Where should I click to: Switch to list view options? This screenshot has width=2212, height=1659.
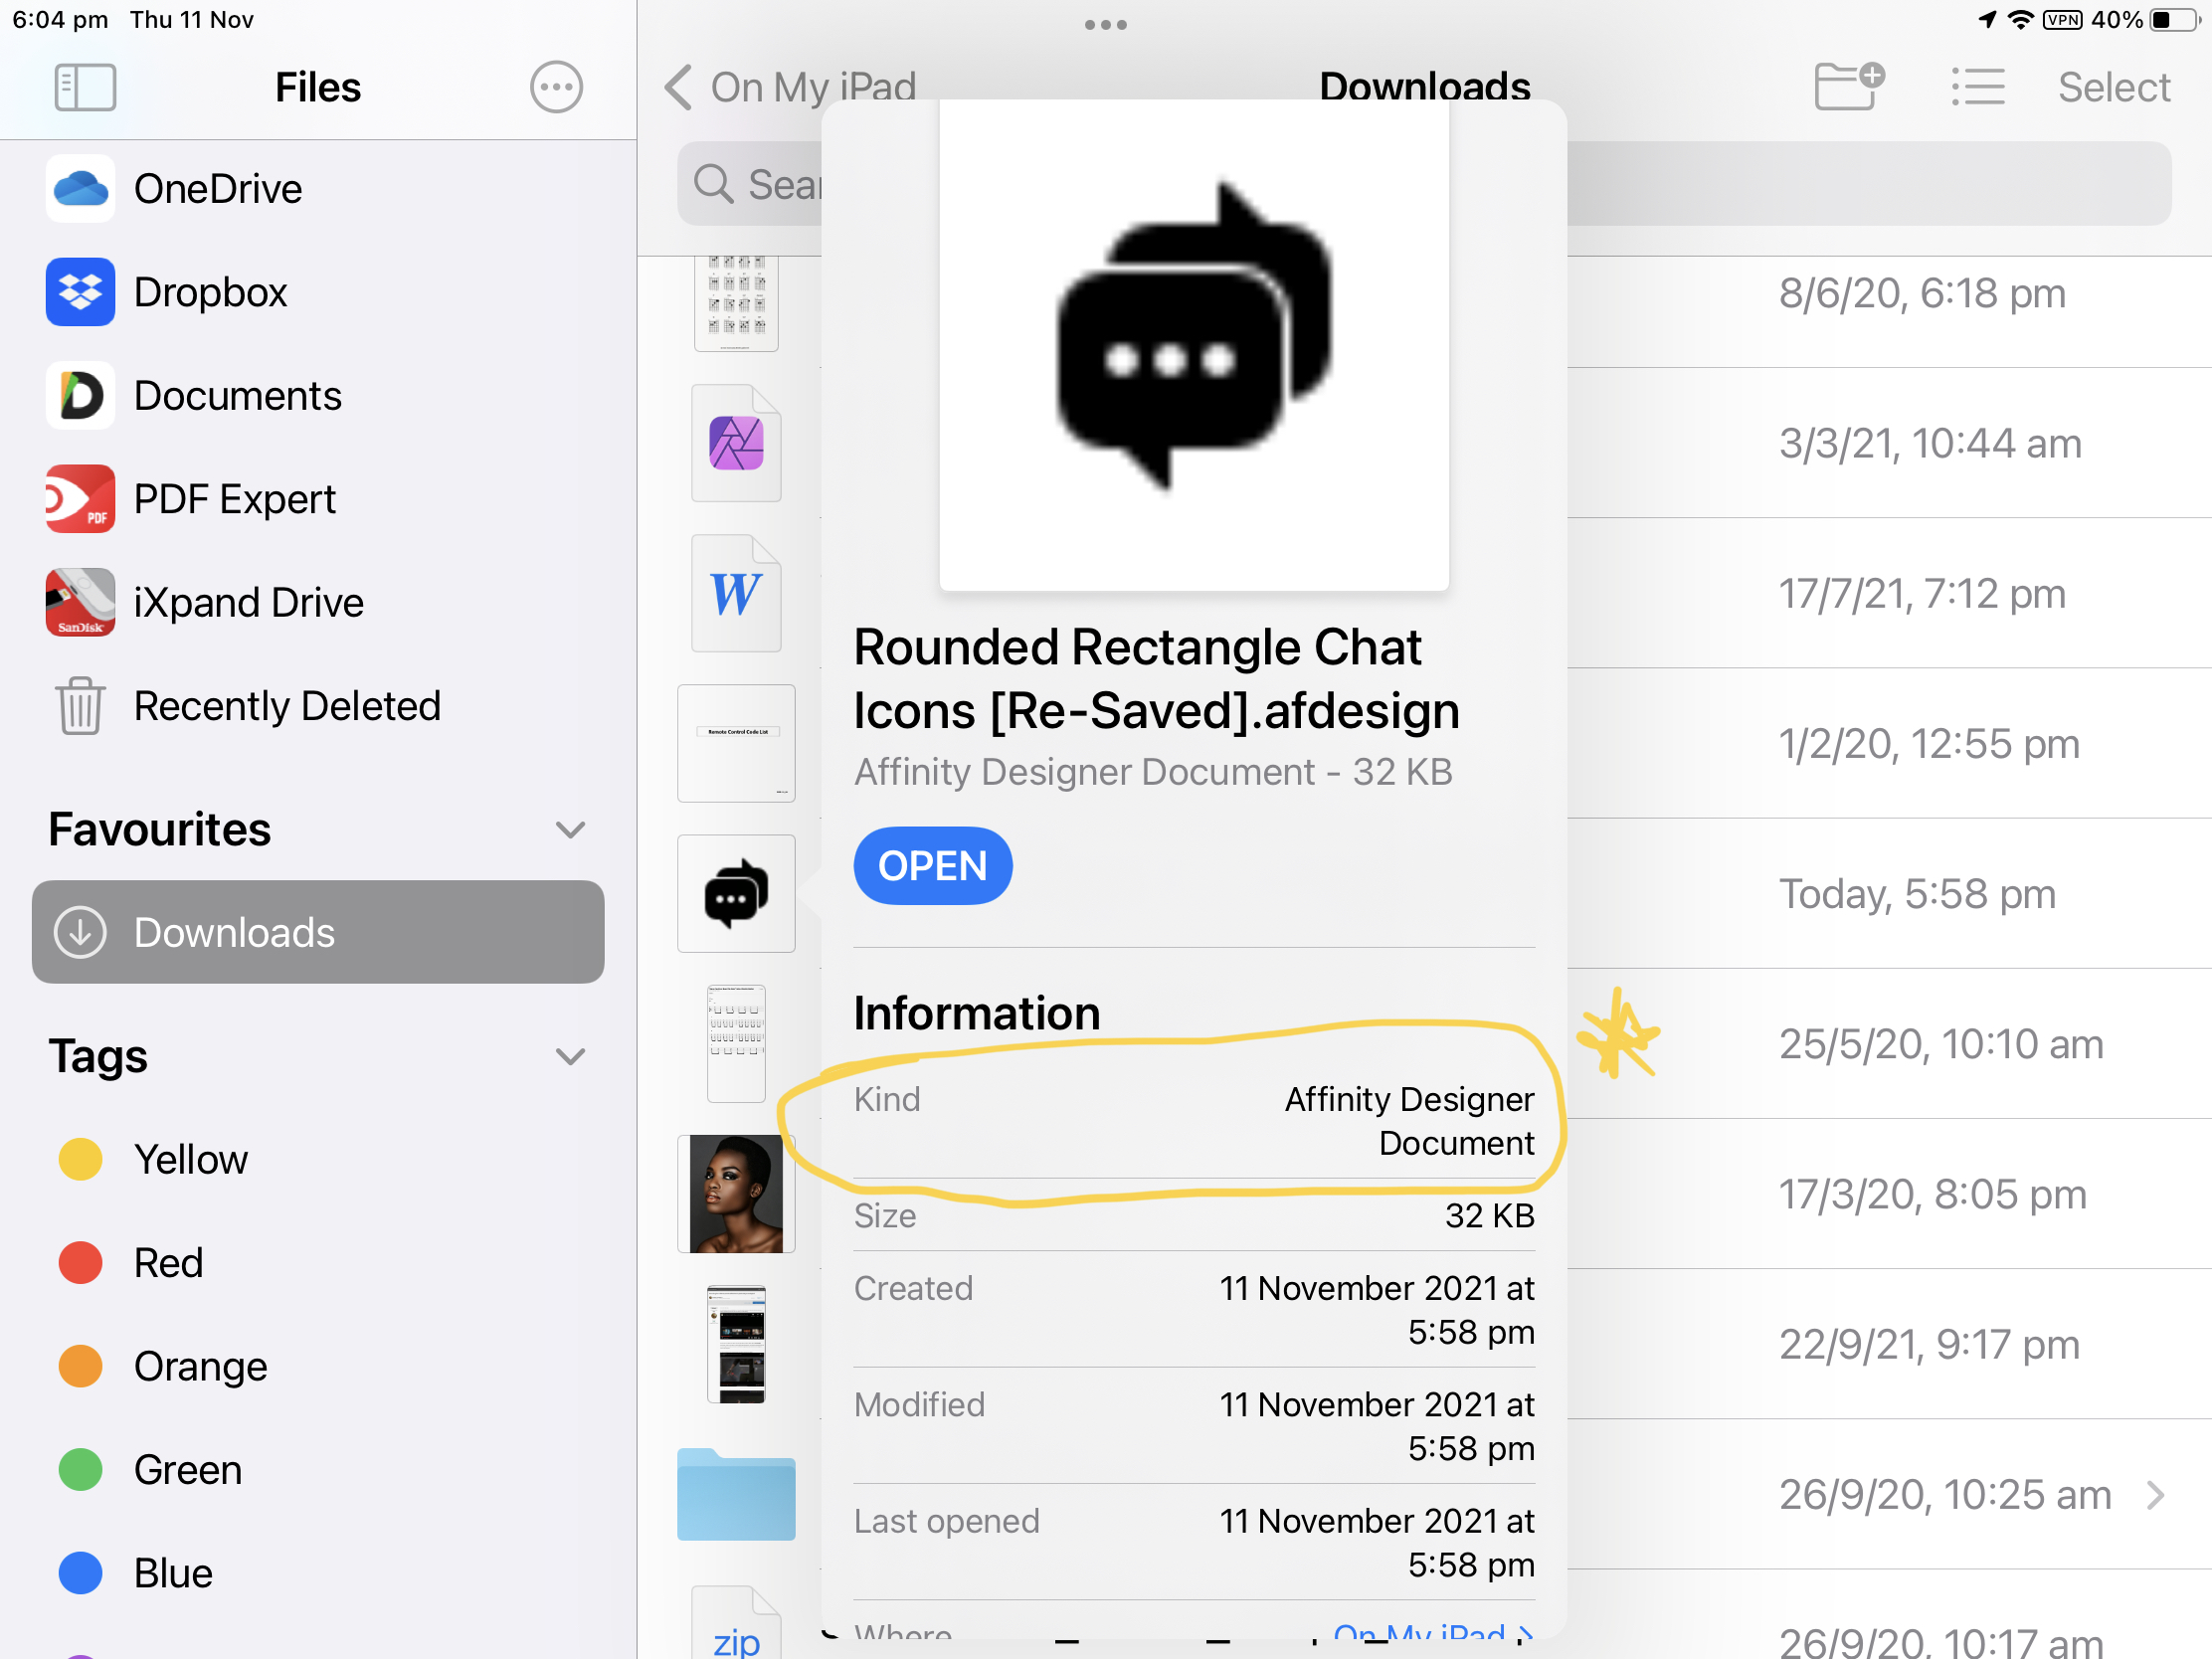pyautogui.click(x=1978, y=87)
